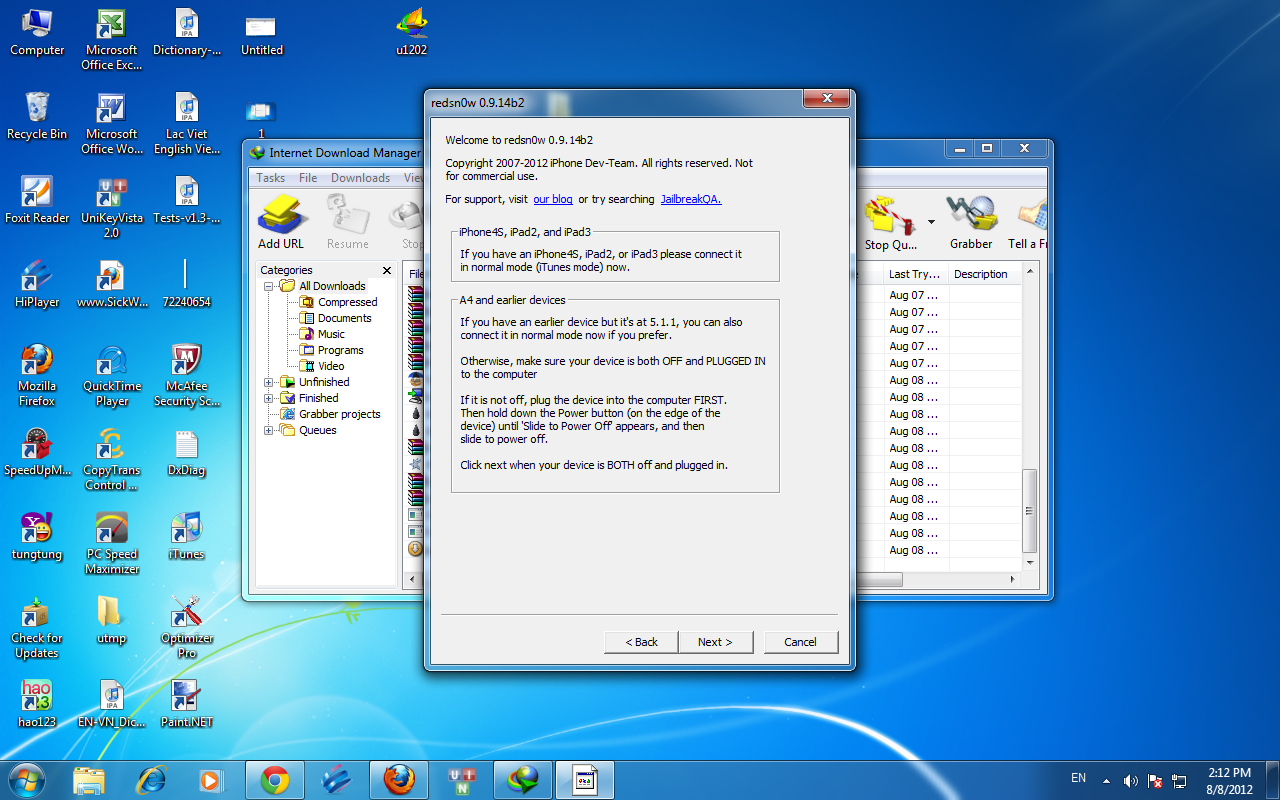Select Optimizer Pro desktop shortcut
Screen dimensions: 1280x800
pyautogui.click(x=186, y=629)
